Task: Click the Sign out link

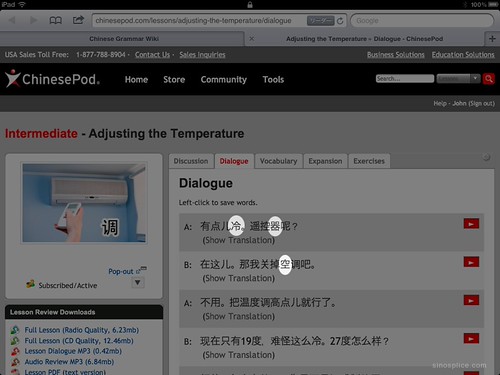Action: [482, 104]
